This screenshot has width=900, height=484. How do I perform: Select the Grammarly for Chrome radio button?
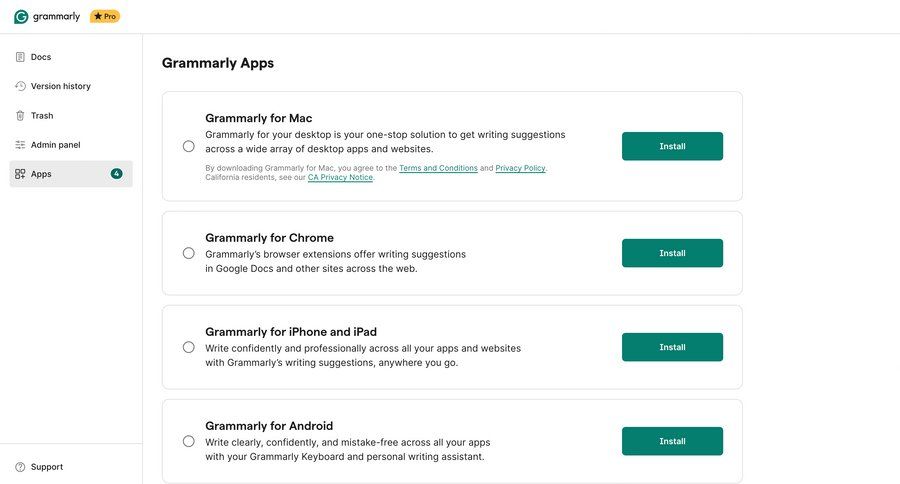(x=188, y=253)
